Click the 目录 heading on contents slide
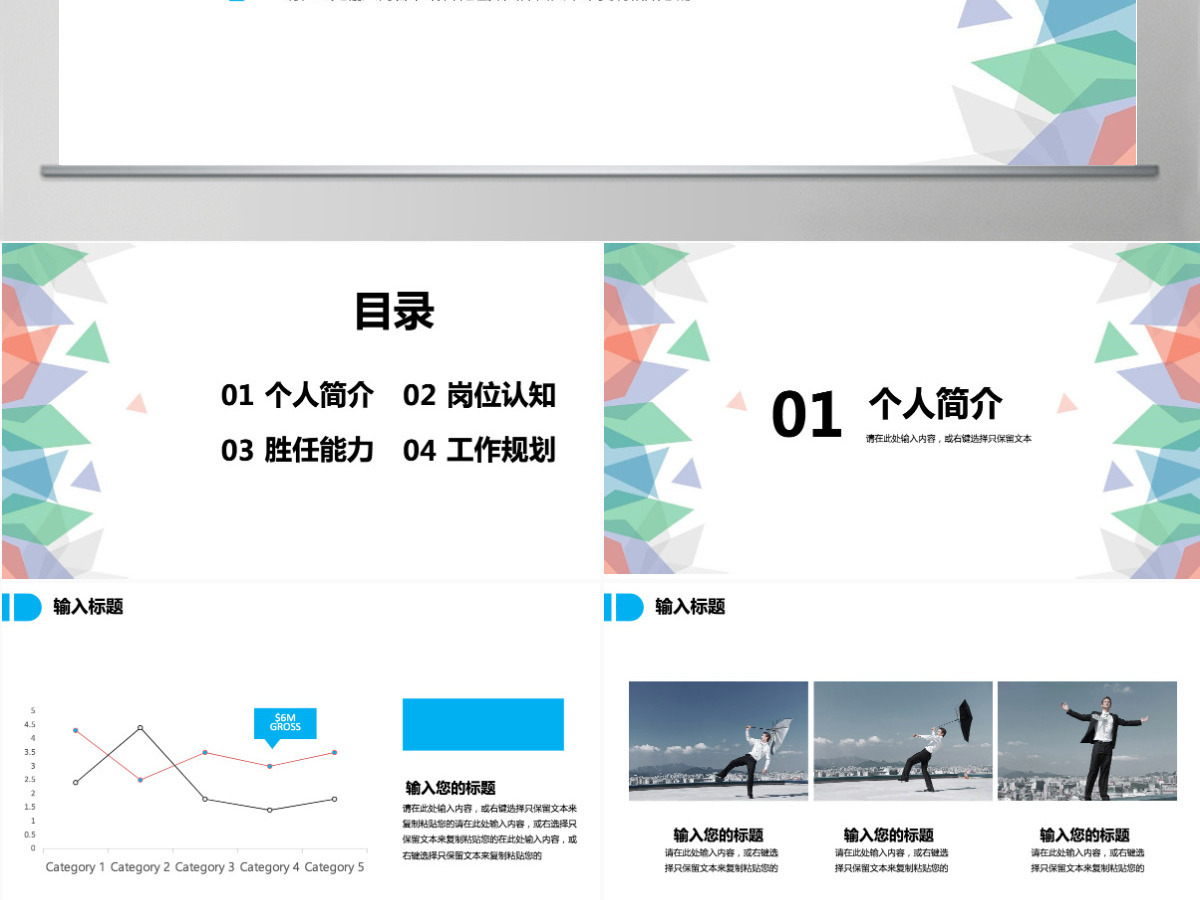 tap(394, 312)
